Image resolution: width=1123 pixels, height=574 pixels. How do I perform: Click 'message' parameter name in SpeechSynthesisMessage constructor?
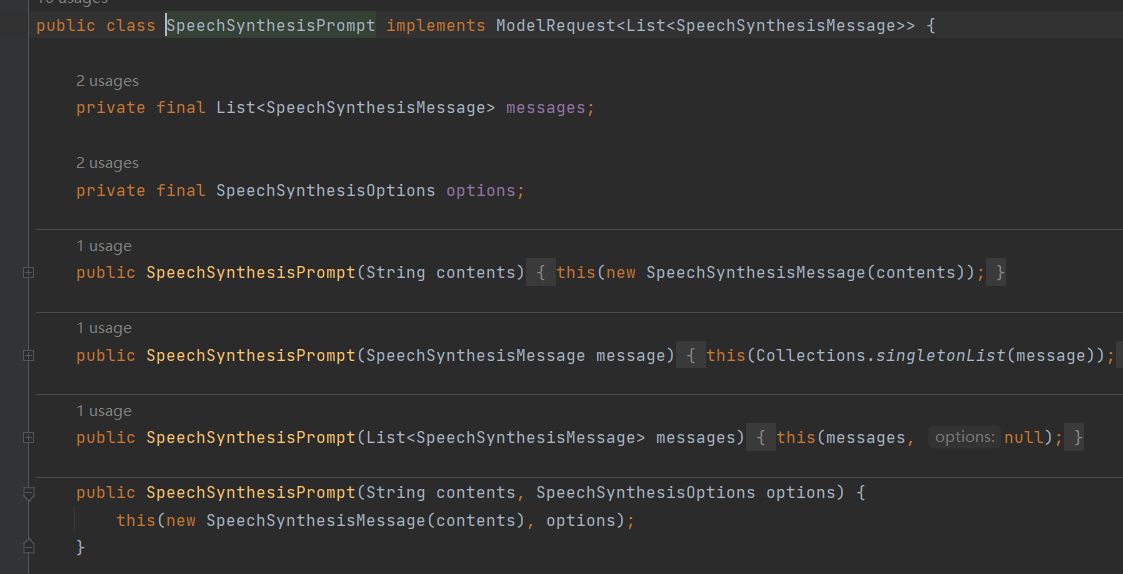pos(630,355)
